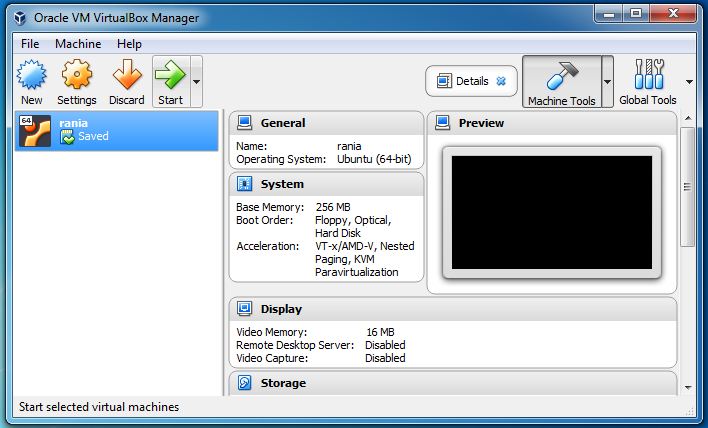This screenshot has height=428, width=708.
Task: Expand the Global Tools dropdown arrow
Action: point(689,82)
